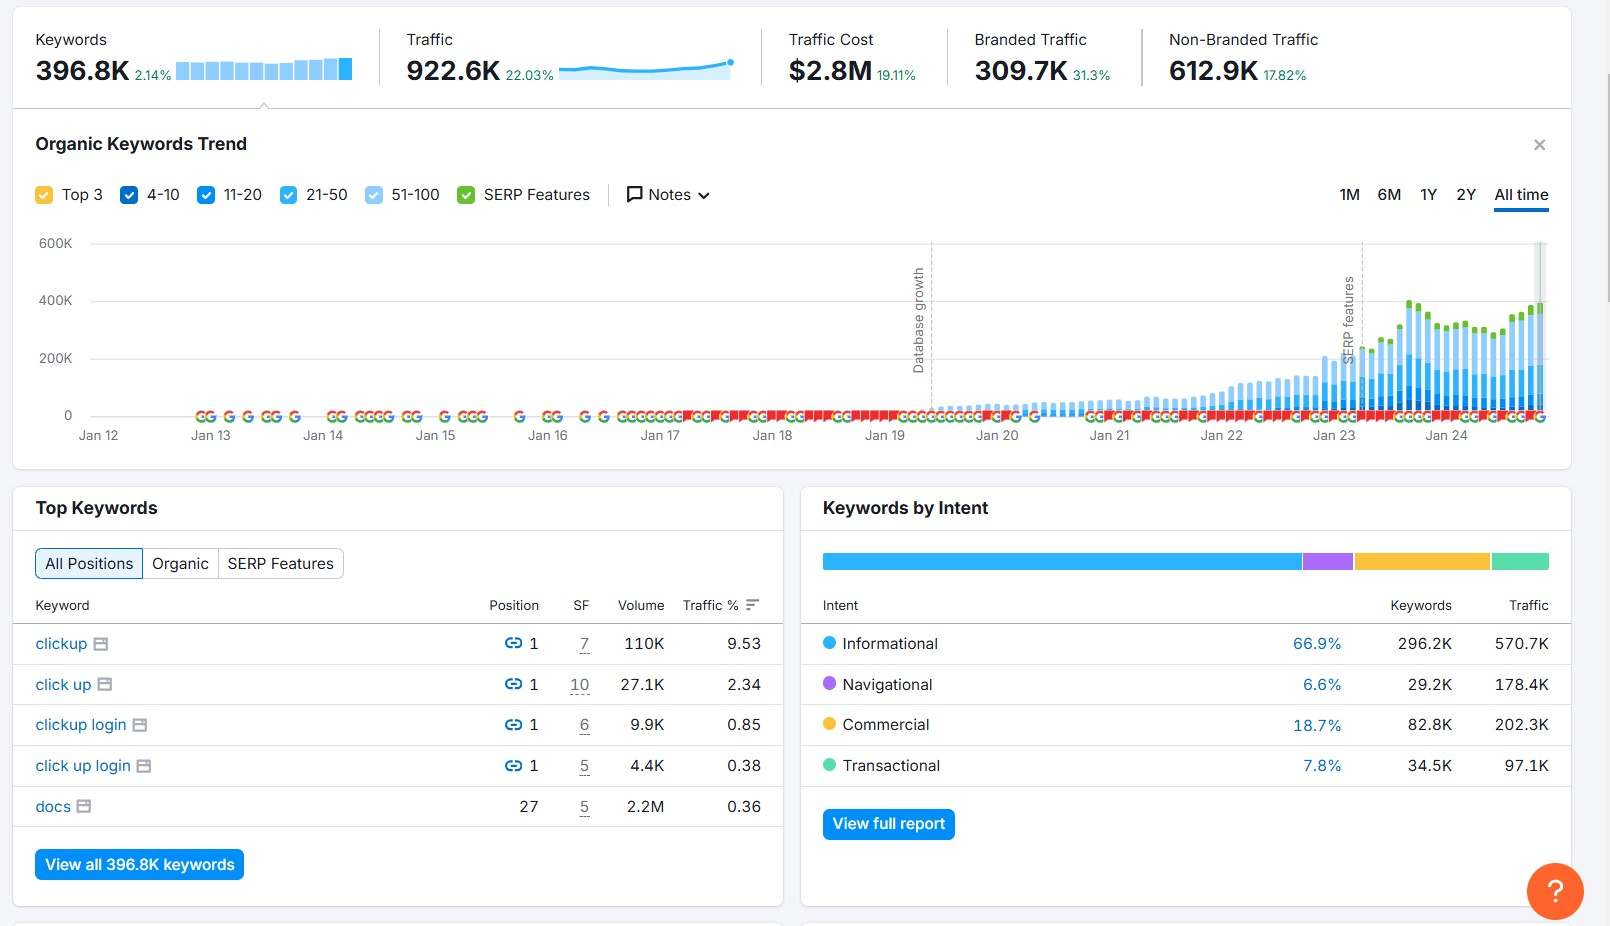Select the 2Y time range
This screenshot has height=926, width=1610.
pyautogui.click(x=1466, y=195)
